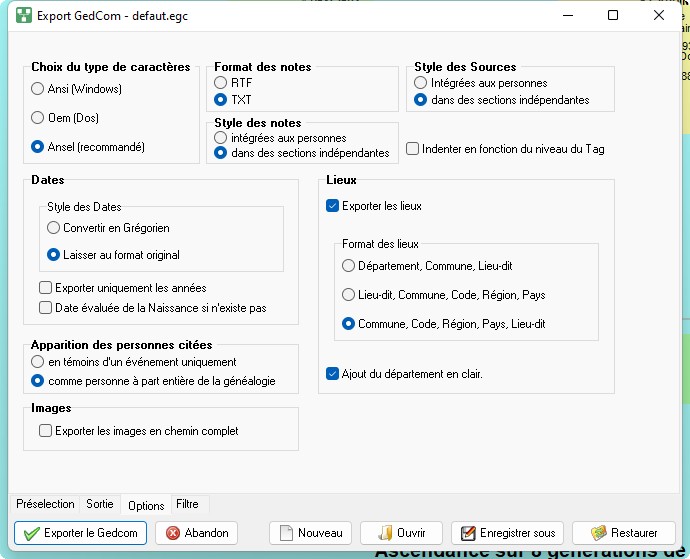The height and width of the screenshot is (559, 690).
Task: Click the Abandon button
Action: (197, 533)
